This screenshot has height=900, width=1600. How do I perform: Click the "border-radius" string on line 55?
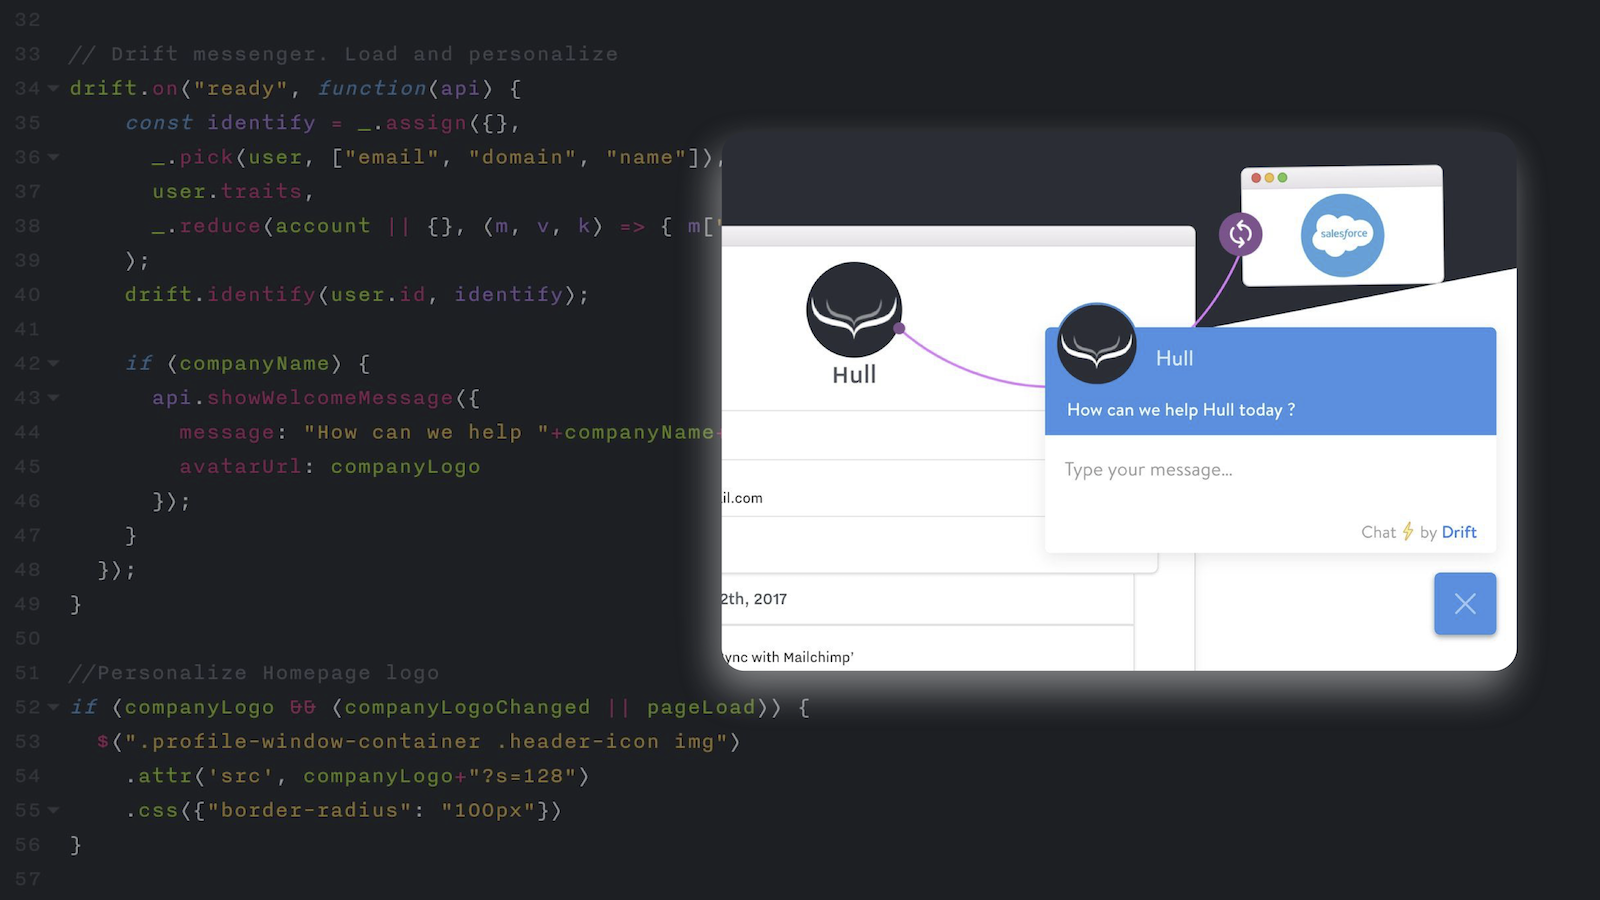coord(309,810)
